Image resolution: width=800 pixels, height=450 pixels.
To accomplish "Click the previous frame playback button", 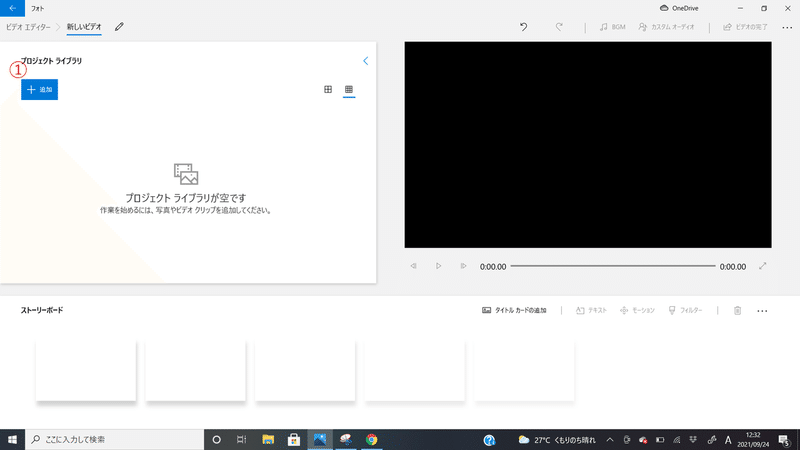I will click(413, 266).
